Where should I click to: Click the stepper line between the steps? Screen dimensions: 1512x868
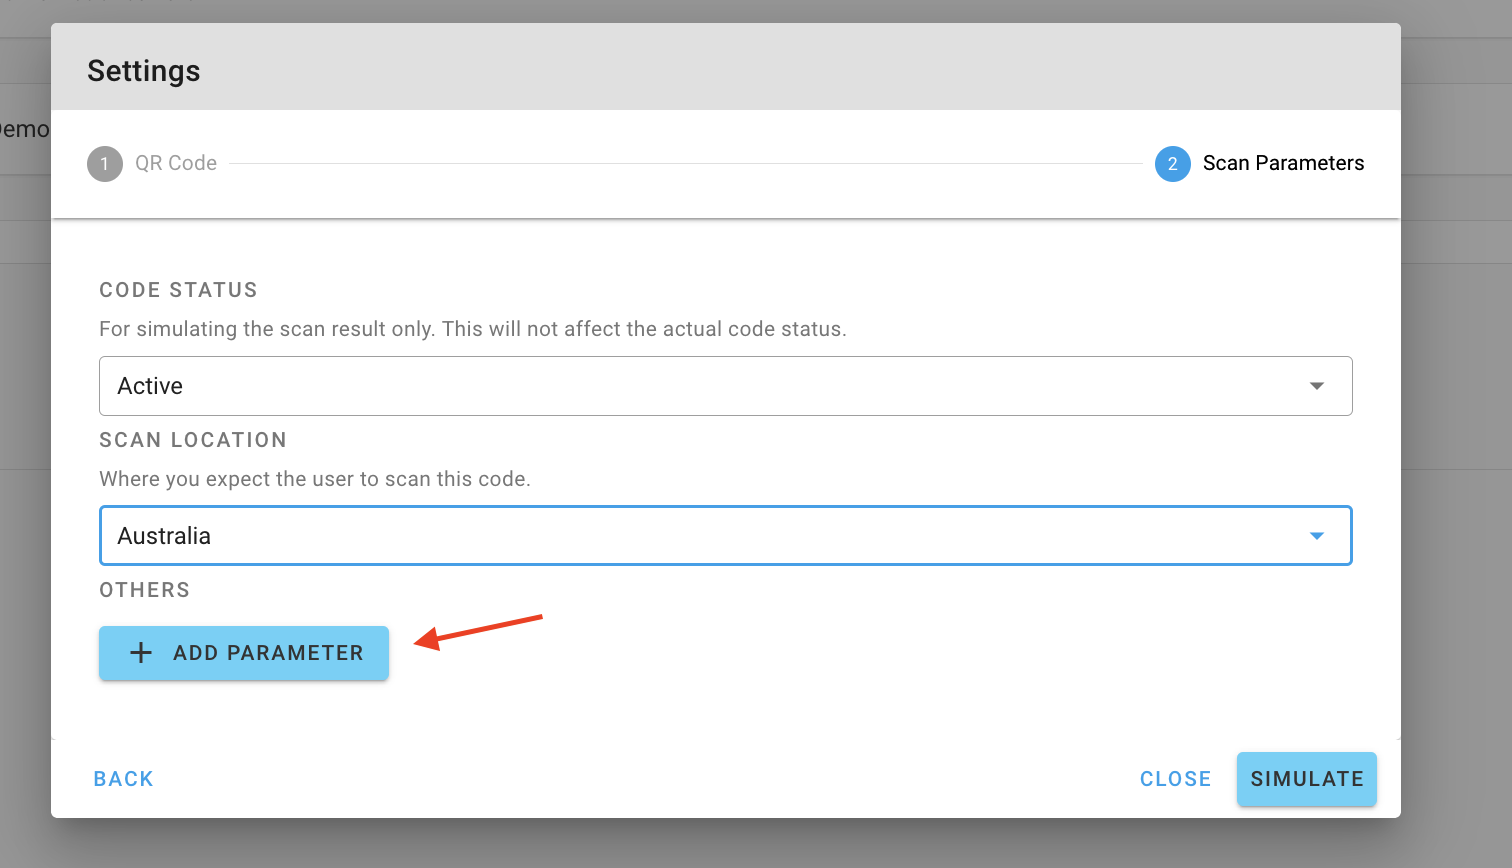pyautogui.click(x=686, y=164)
